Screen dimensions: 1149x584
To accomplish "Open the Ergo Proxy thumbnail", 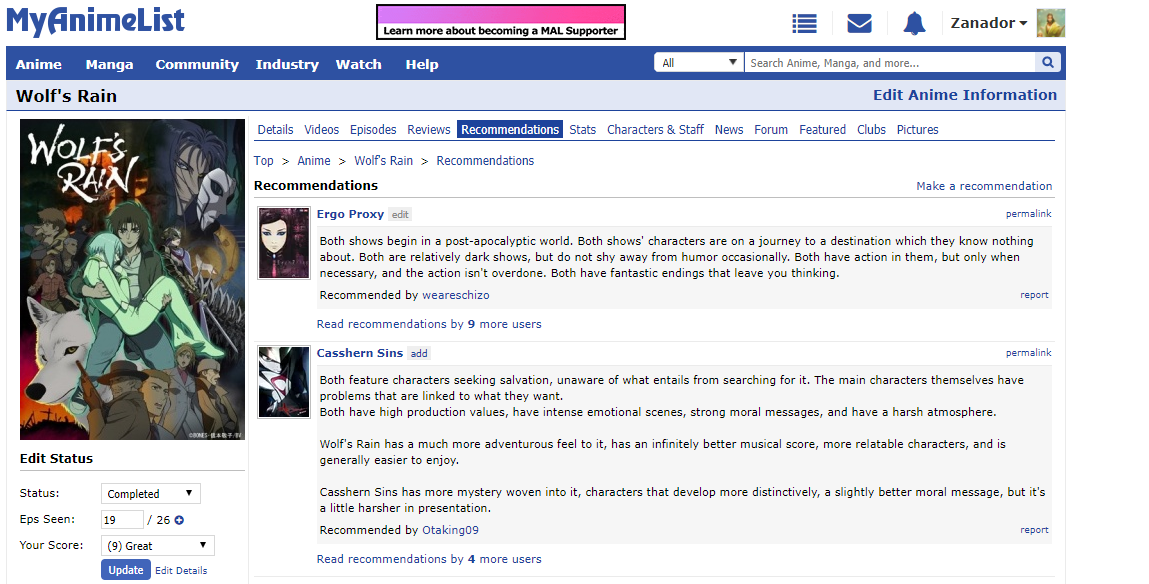I will click(x=284, y=243).
